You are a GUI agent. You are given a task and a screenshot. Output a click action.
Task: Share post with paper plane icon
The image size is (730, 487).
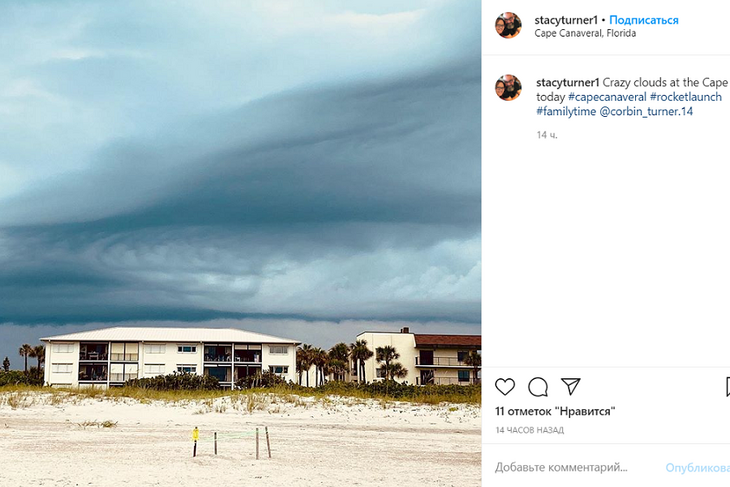click(x=571, y=386)
